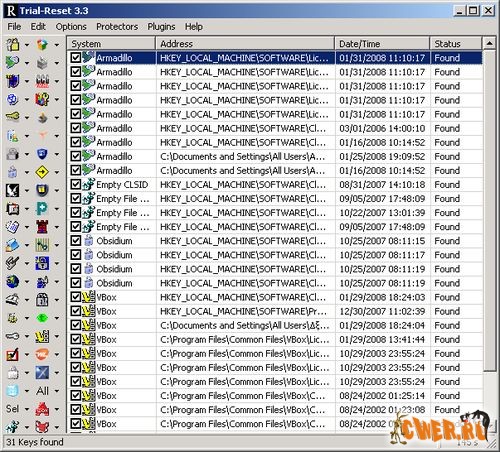
Task: Click the red letter A protector icon
Action: click(x=42, y=409)
